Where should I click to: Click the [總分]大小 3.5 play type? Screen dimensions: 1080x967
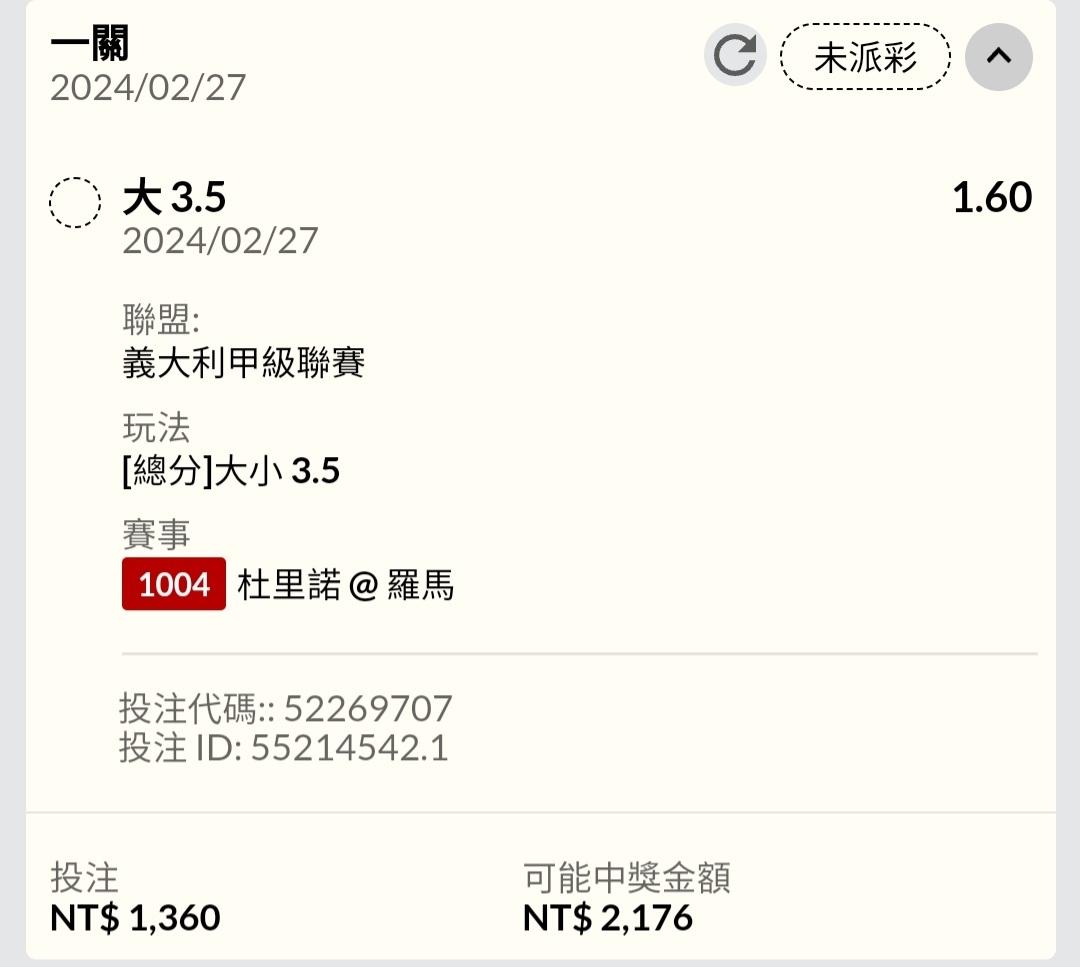(x=231, y=470)
